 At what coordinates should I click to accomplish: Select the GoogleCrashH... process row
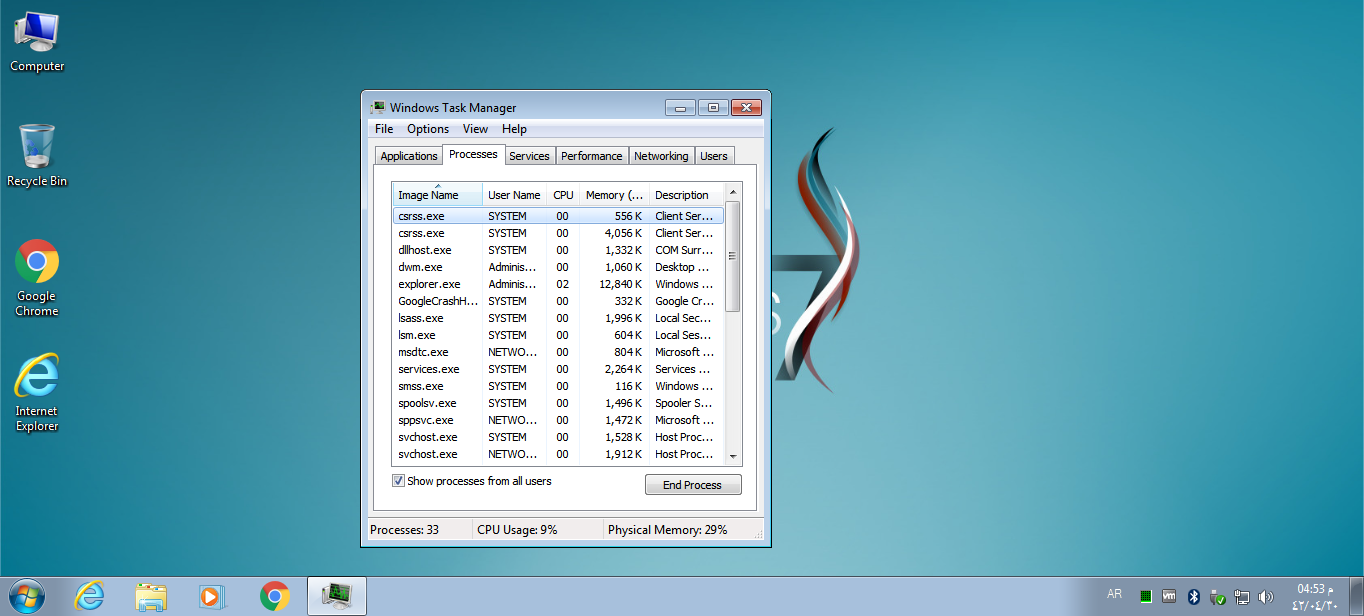558,301
